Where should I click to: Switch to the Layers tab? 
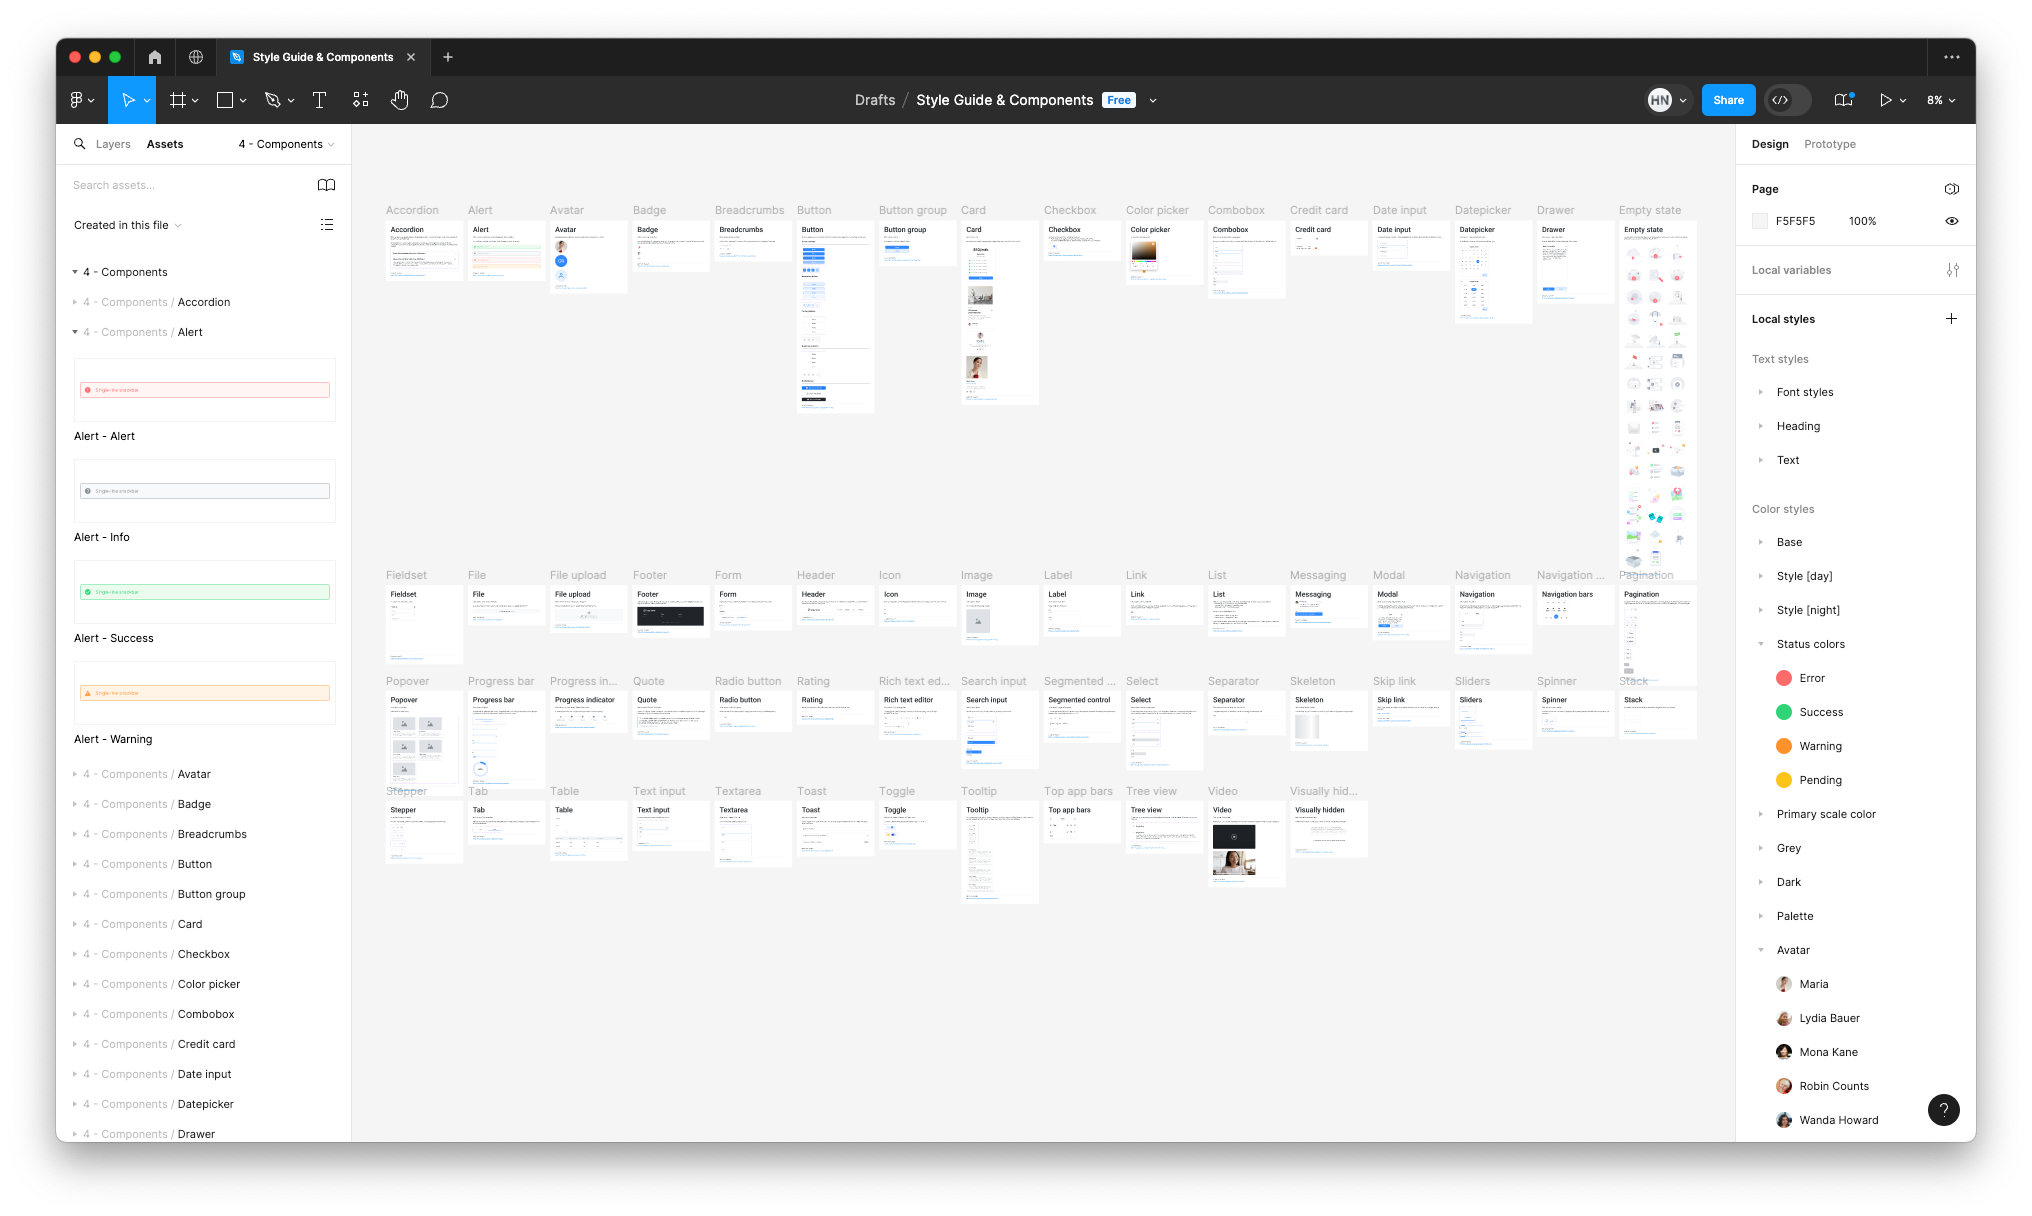113,144
